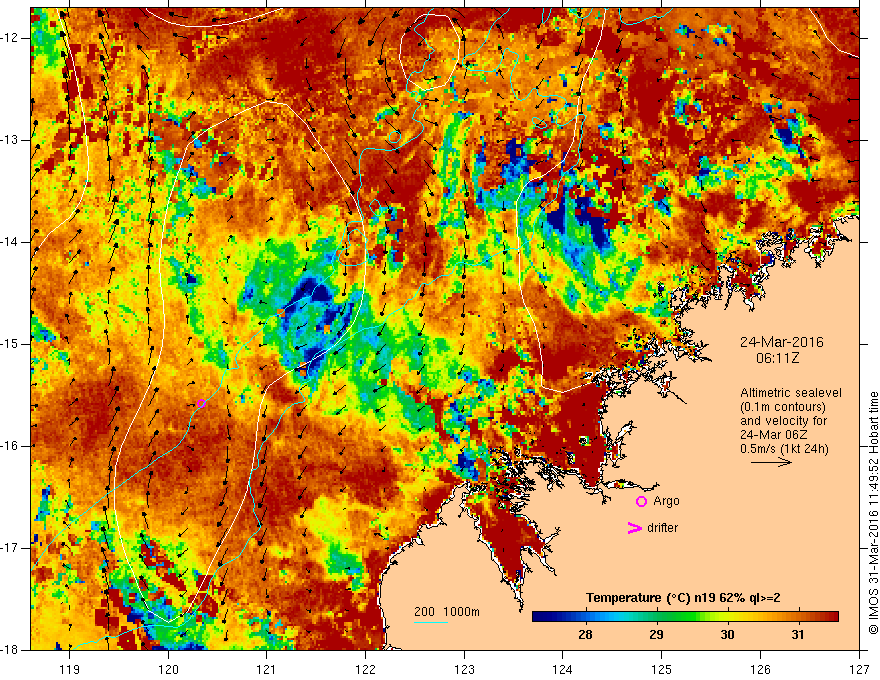
Task: Click the longitude axis label 120
Action: (x=168, y=669)
